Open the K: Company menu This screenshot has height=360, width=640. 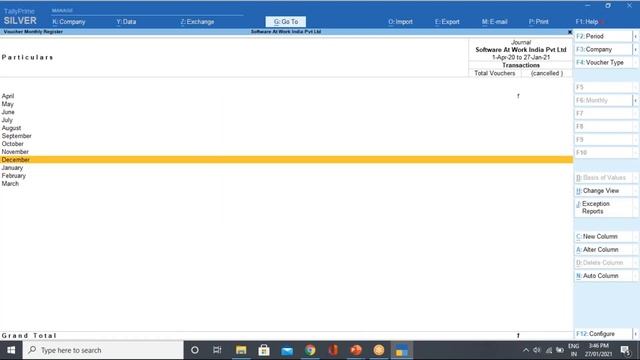pyautogui.click(x=69, y=22)
